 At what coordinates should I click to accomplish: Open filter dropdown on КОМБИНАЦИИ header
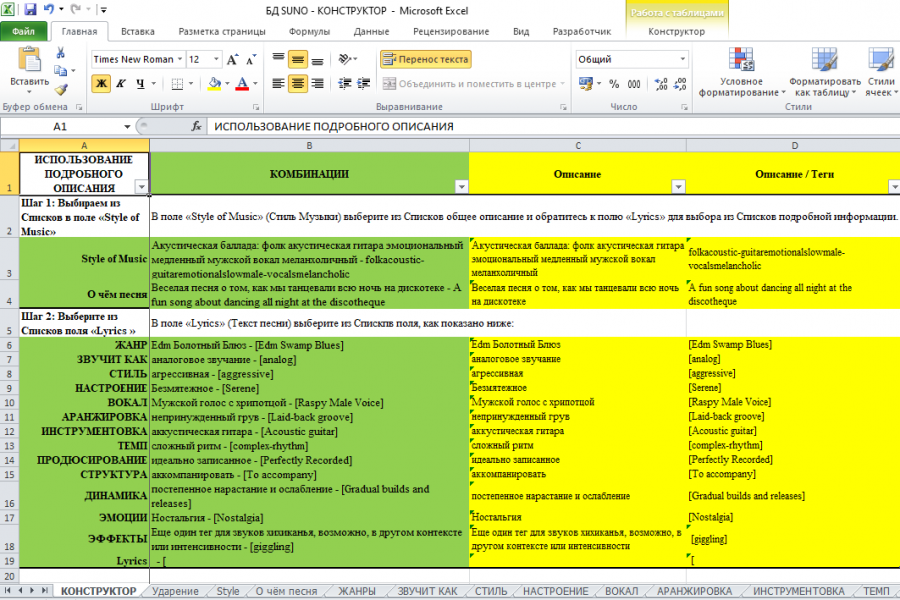(461, 187)
